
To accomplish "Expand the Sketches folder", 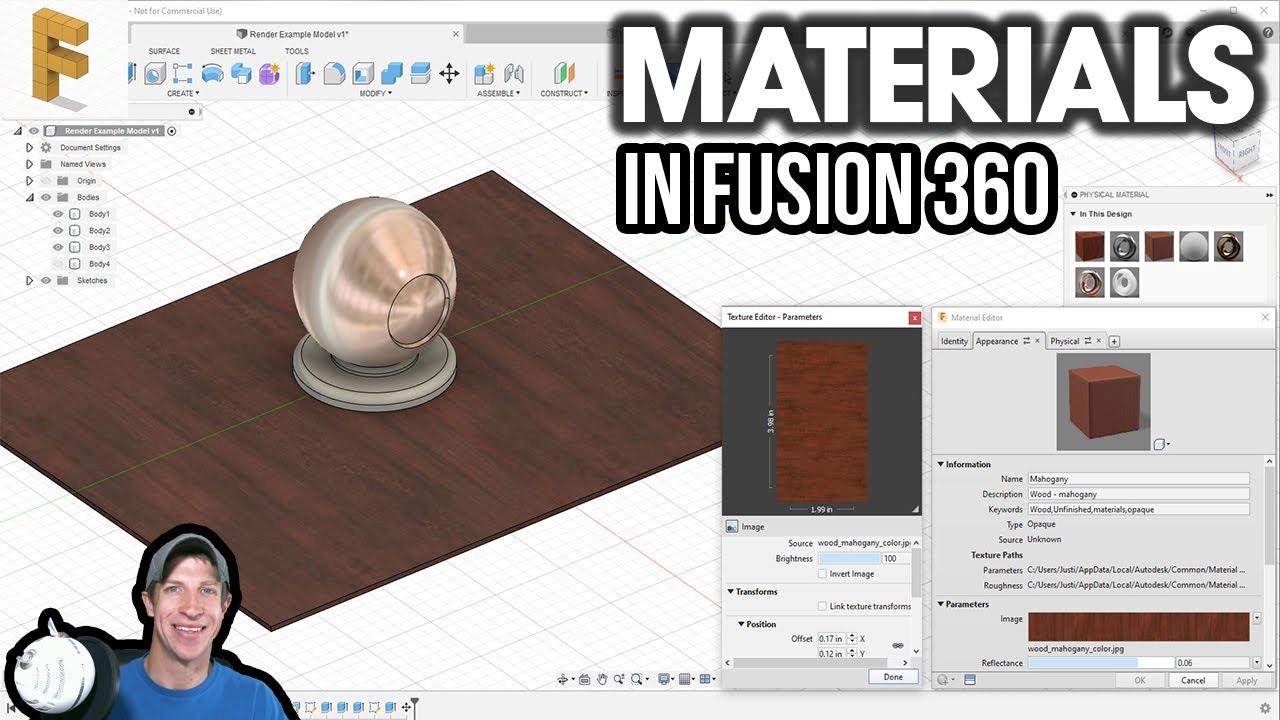I will click(x=29, y=281).
